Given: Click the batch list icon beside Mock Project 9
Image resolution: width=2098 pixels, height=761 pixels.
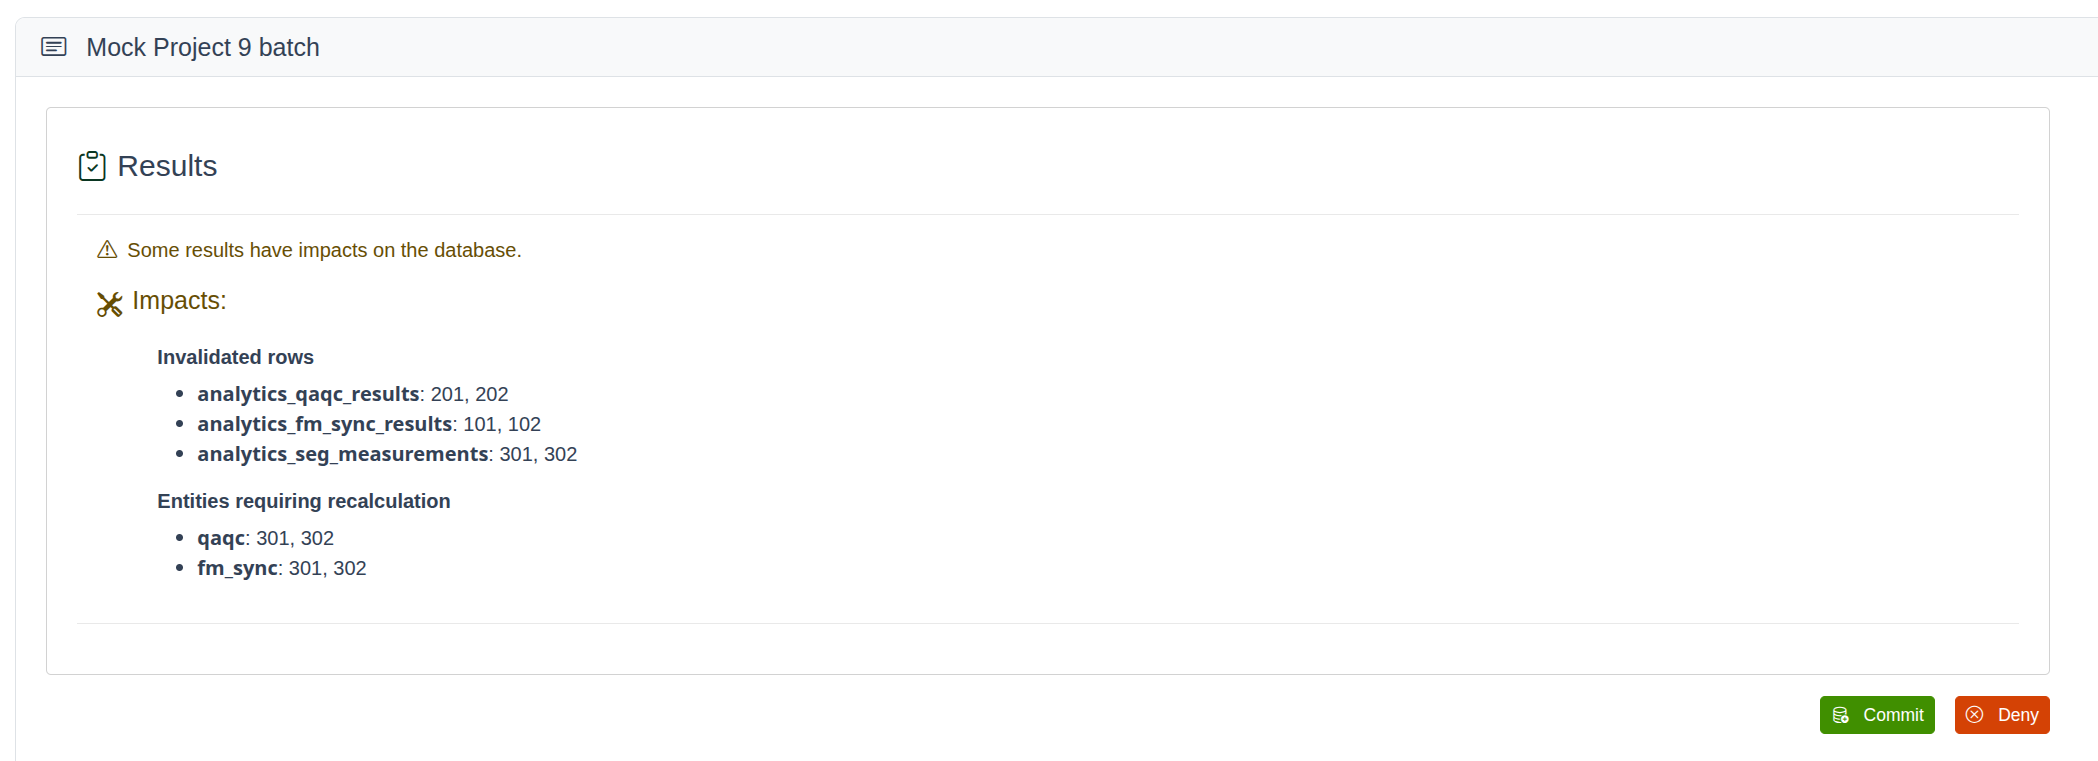Looking at the screenshot, I should coord(54,47).
